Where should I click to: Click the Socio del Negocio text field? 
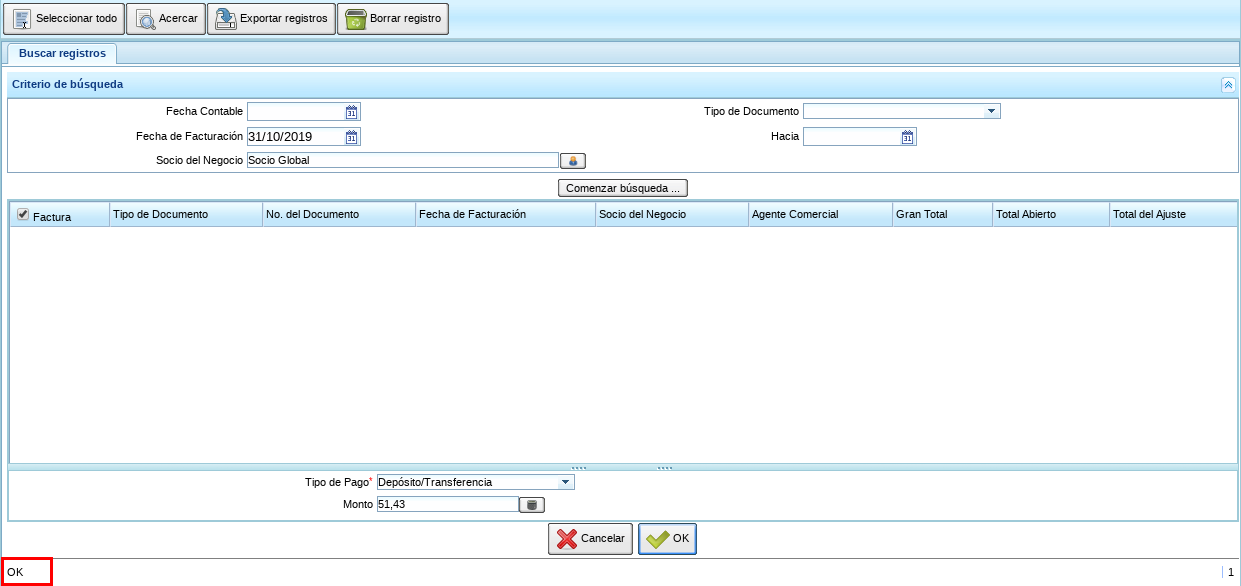pyautogui.click(x=402, y=160)
